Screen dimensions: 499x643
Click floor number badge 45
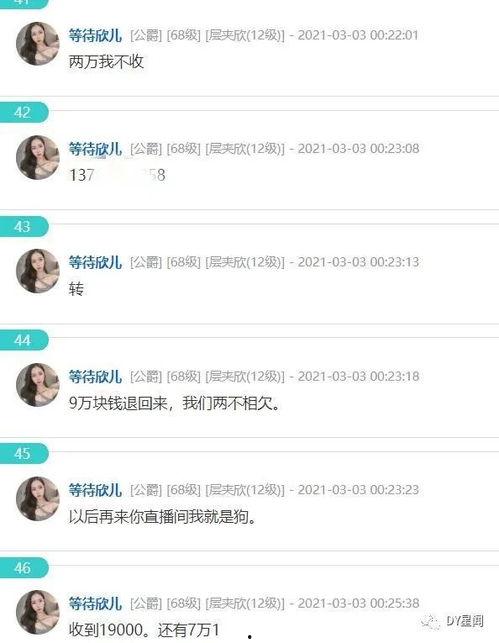coord(24,454)
